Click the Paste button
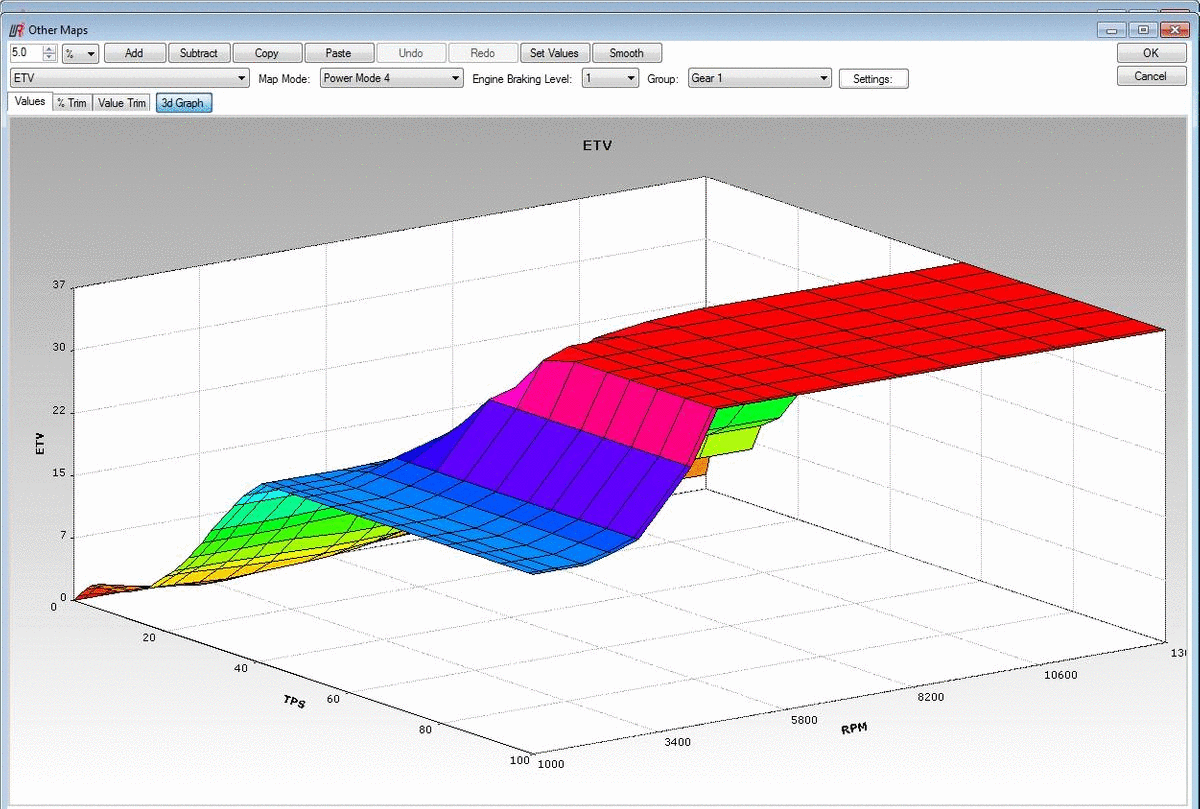Image resolution: width=1200 pixels, height=809 pixels. pyautogui.click(x=338, y=53)
